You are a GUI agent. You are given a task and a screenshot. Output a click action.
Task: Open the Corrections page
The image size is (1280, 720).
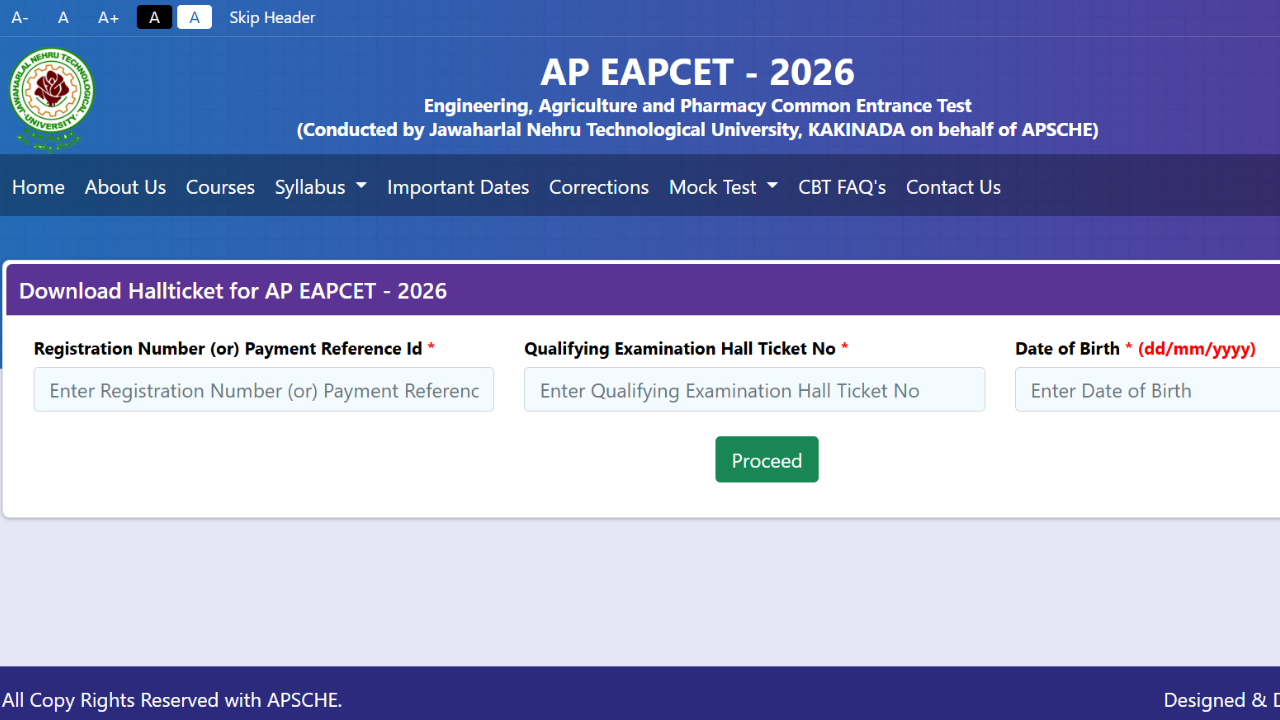[x=598, y=187]
